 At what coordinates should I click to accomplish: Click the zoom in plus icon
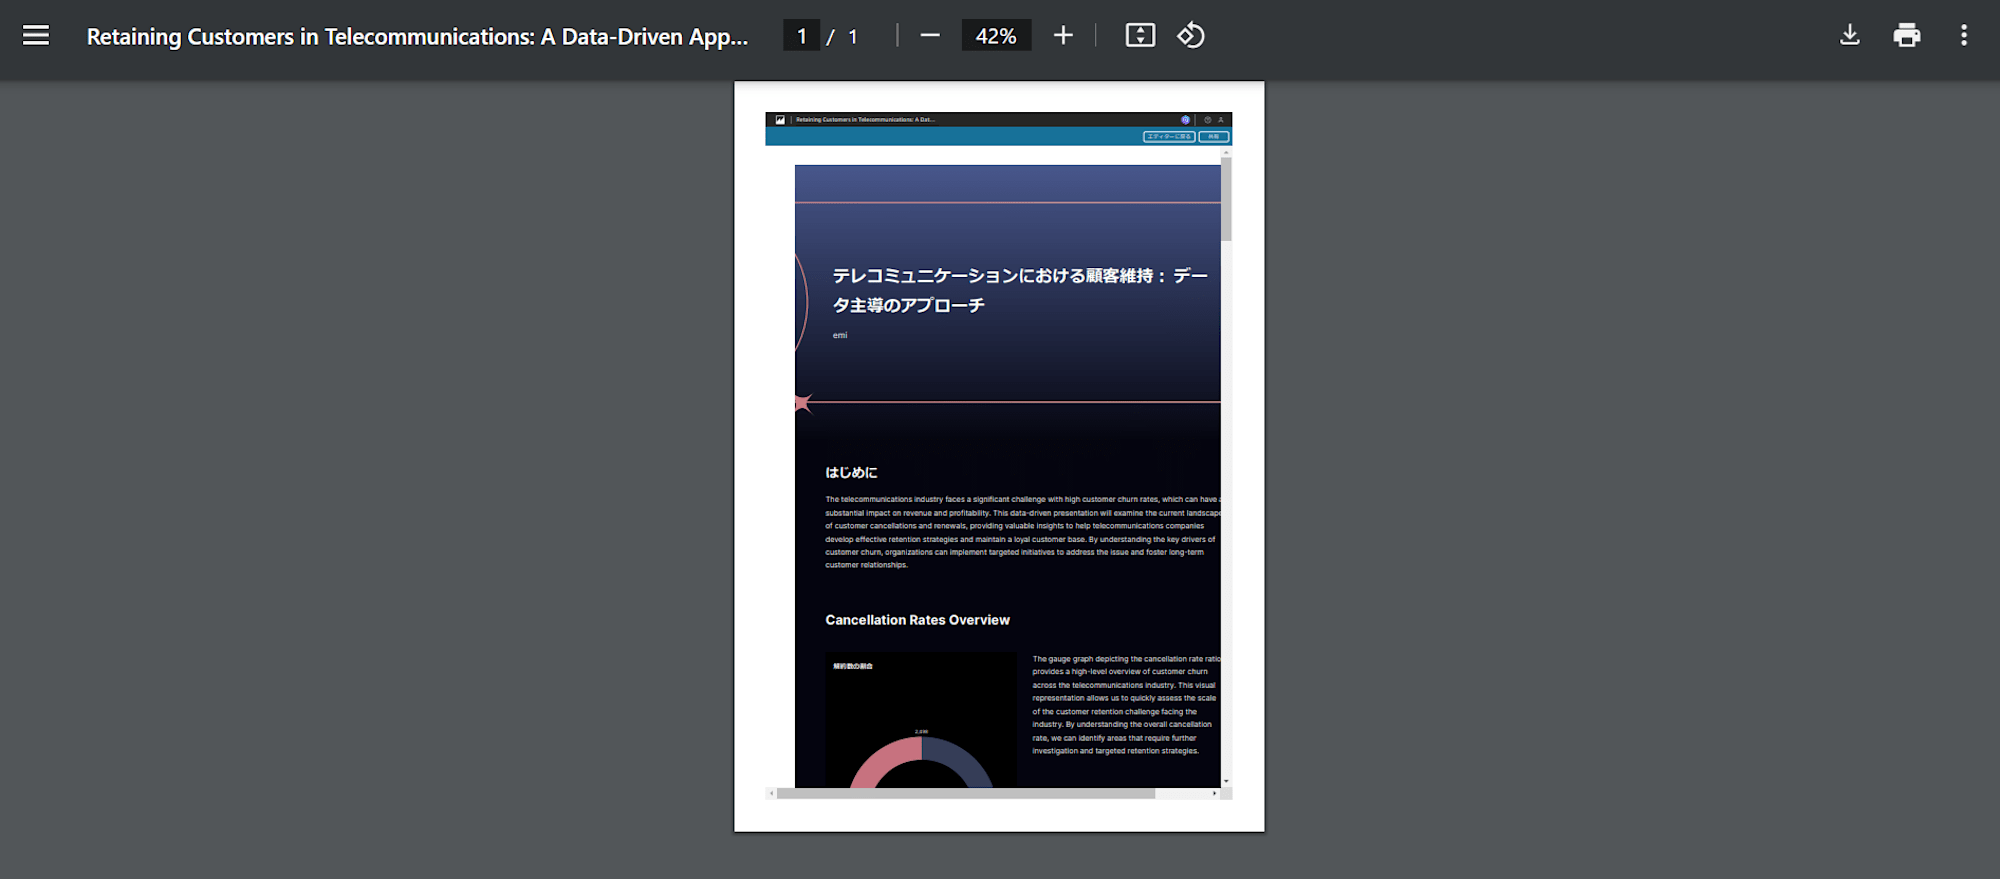click(1063, 36)
